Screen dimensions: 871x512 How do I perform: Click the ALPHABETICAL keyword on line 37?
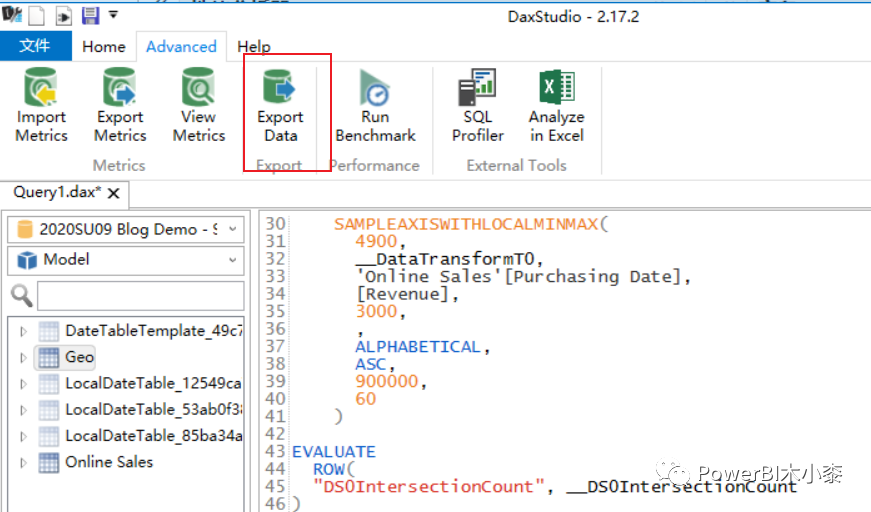pyautogui.click(x=418, y=347)
